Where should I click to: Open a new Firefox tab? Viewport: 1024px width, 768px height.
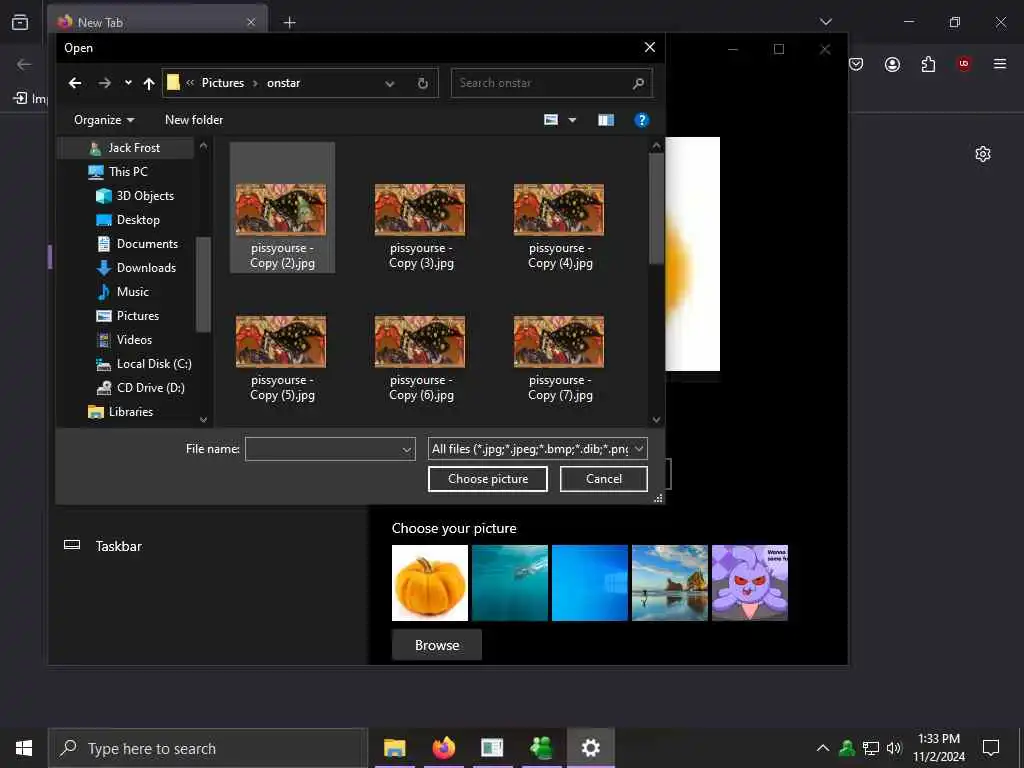pos(289,23)
